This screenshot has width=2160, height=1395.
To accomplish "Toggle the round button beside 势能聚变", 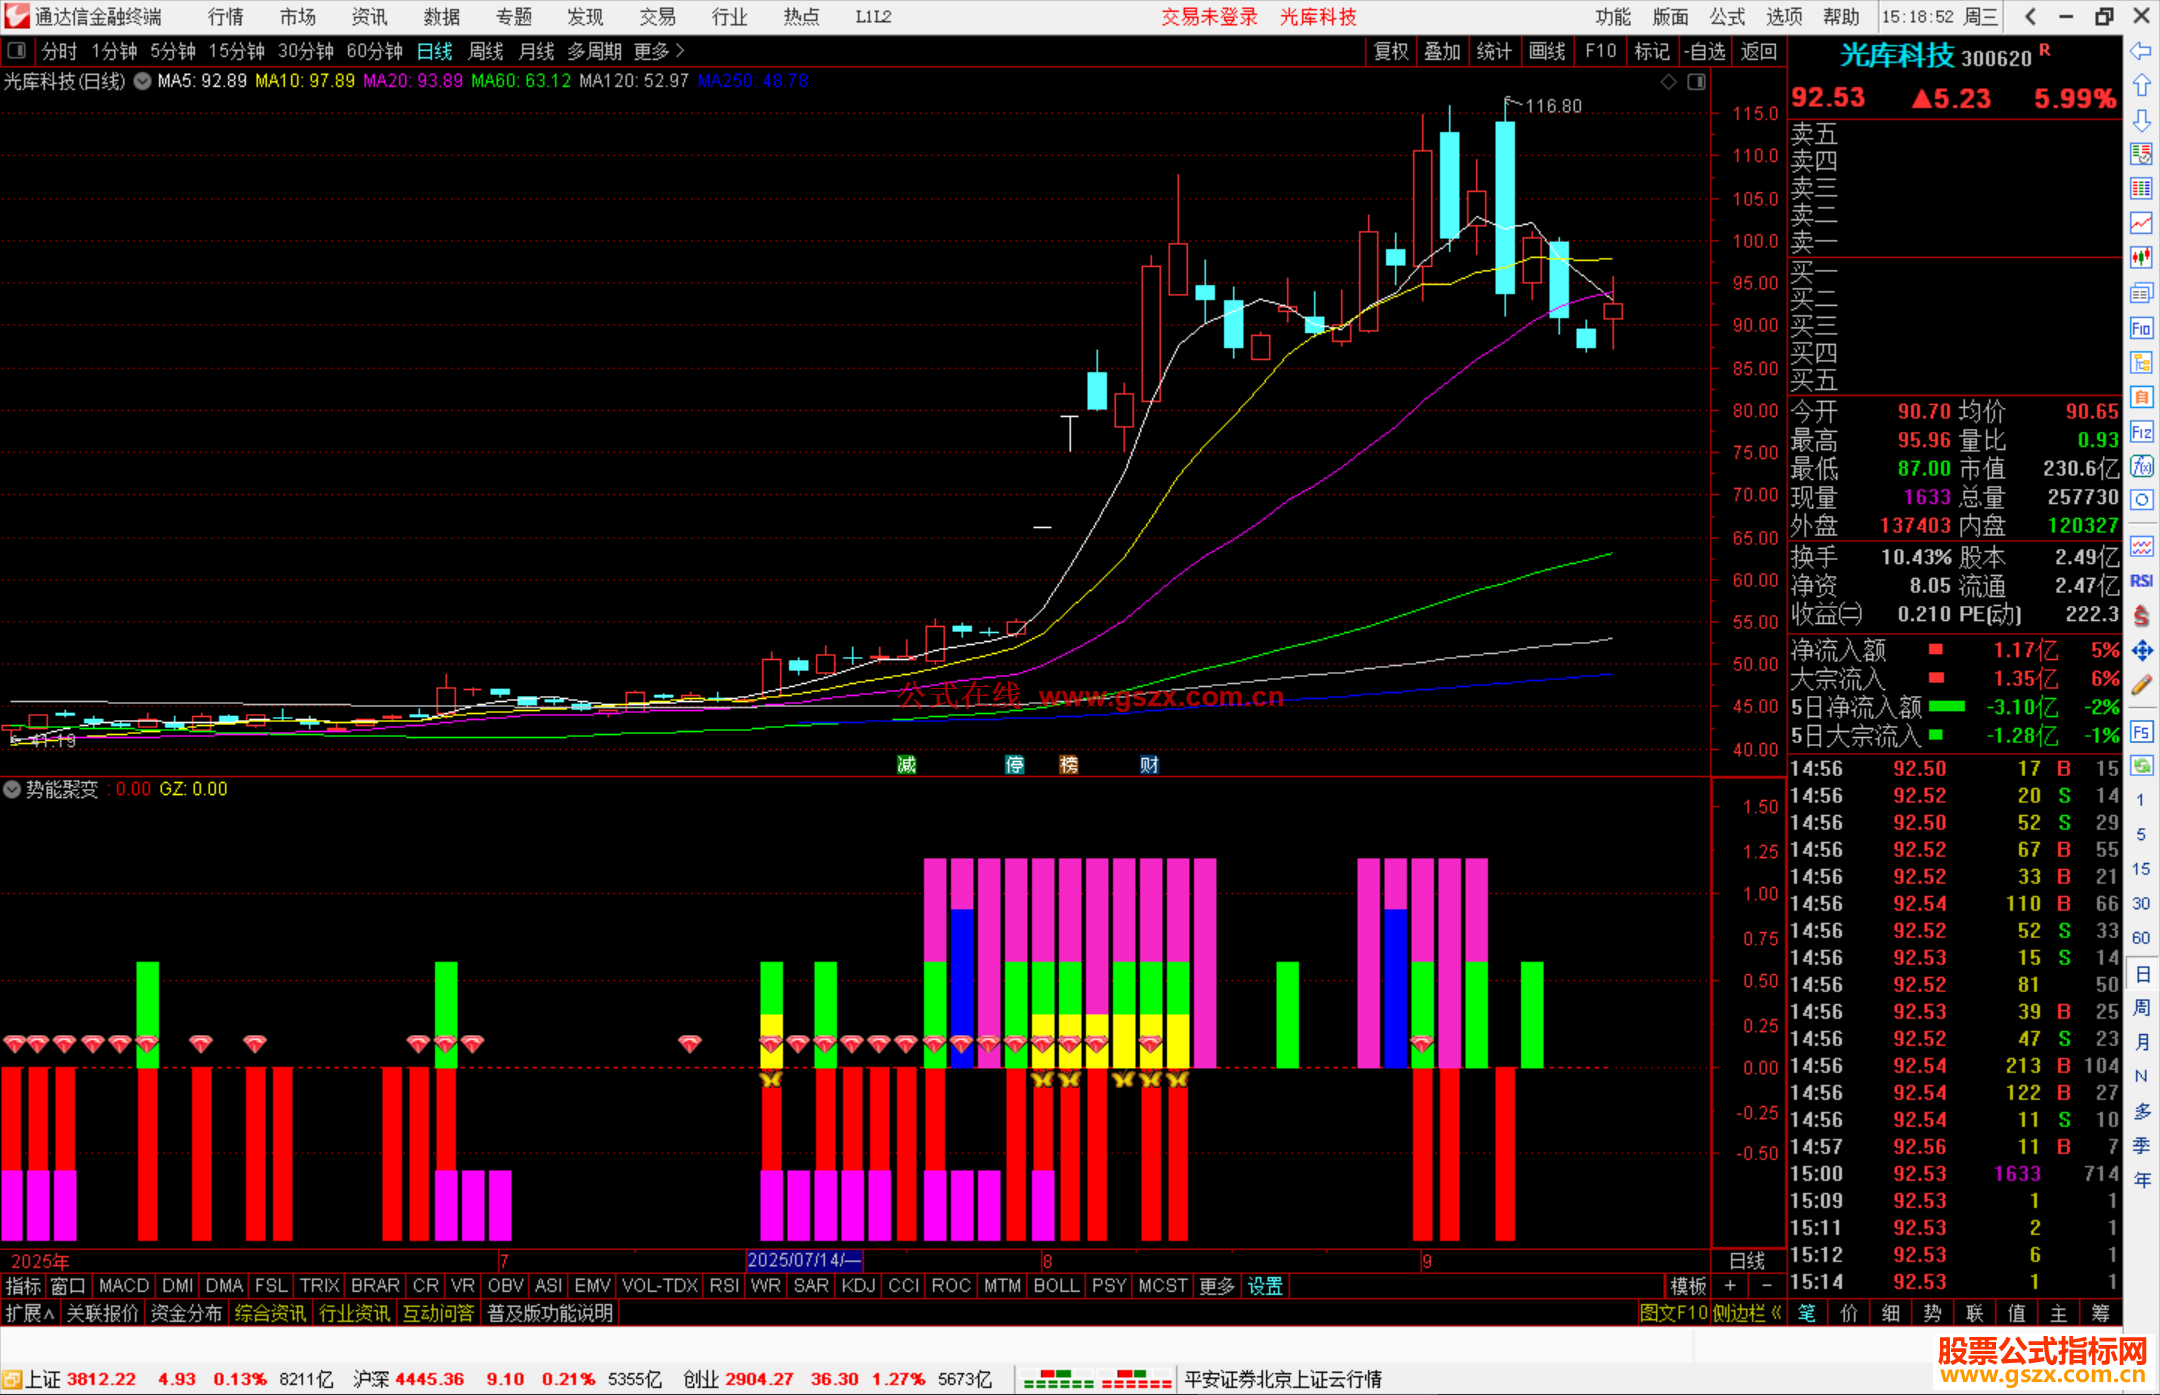I will click(12, 789).
